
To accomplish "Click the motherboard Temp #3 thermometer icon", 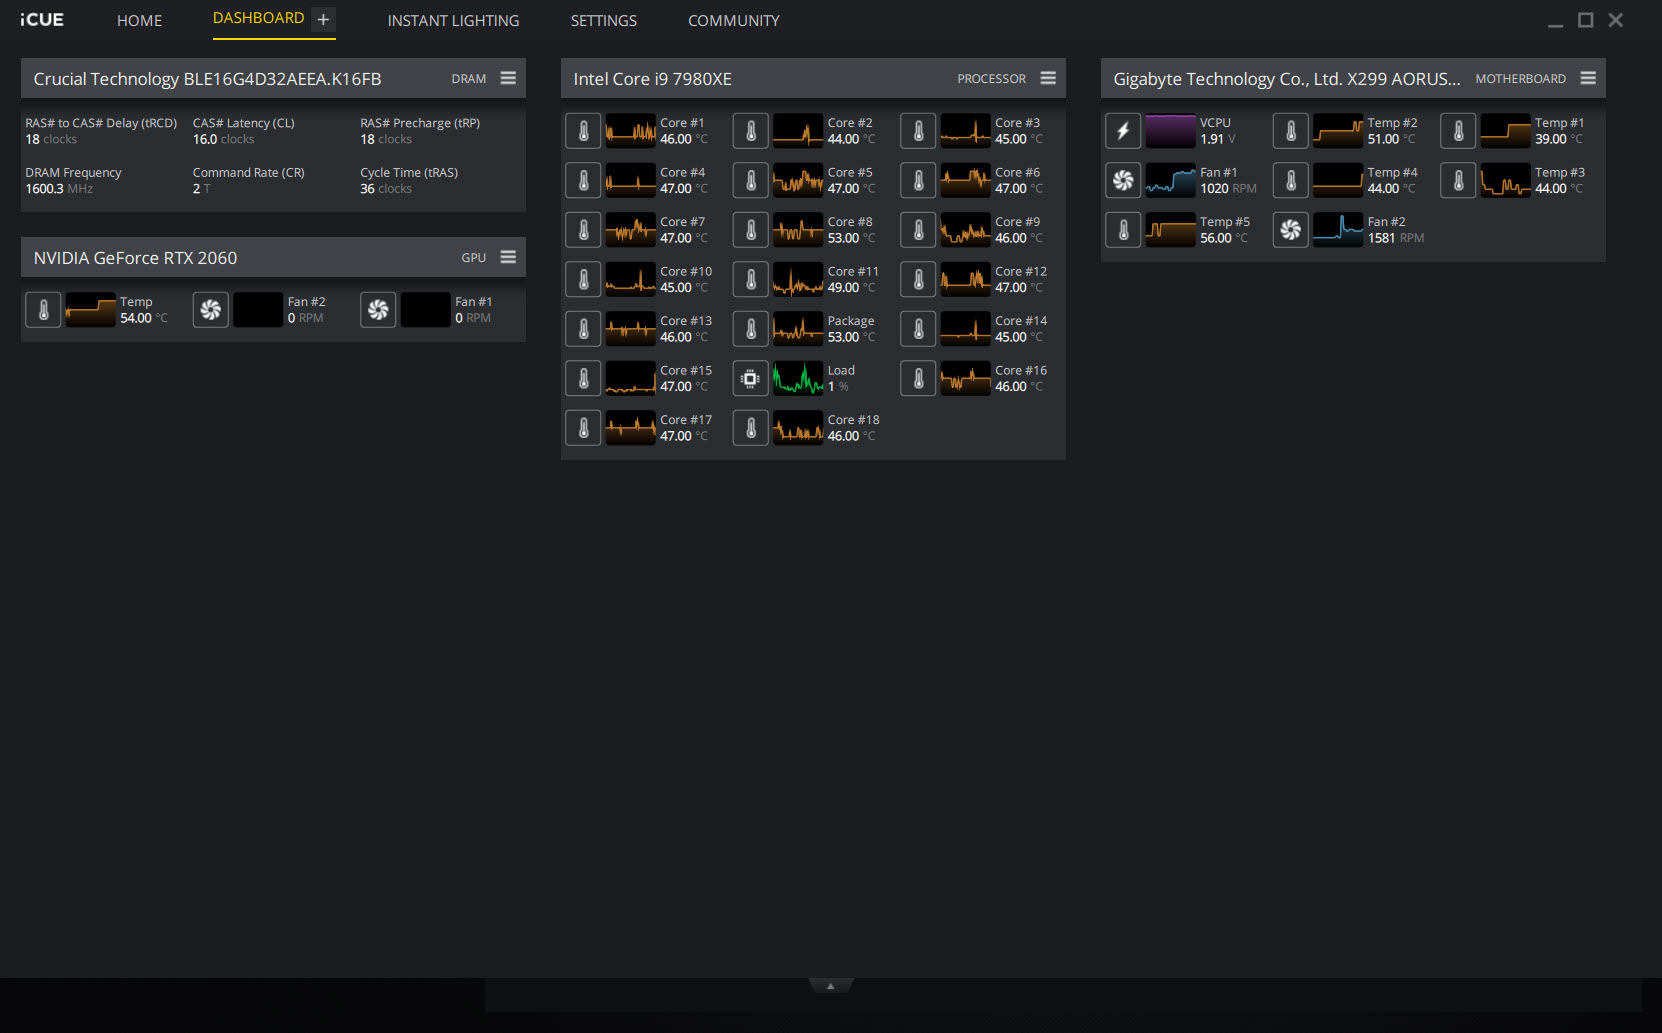I will [1458, 180].
